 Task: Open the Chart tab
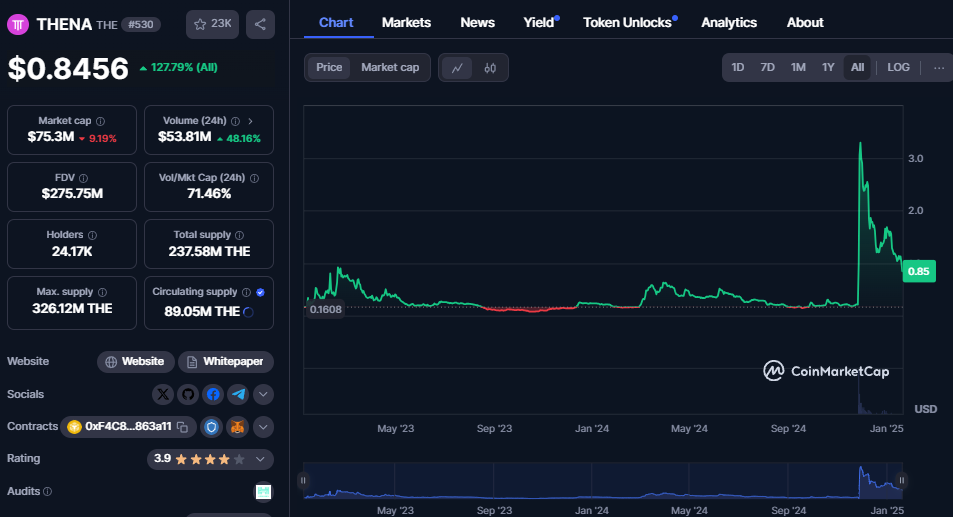[336, 22]
